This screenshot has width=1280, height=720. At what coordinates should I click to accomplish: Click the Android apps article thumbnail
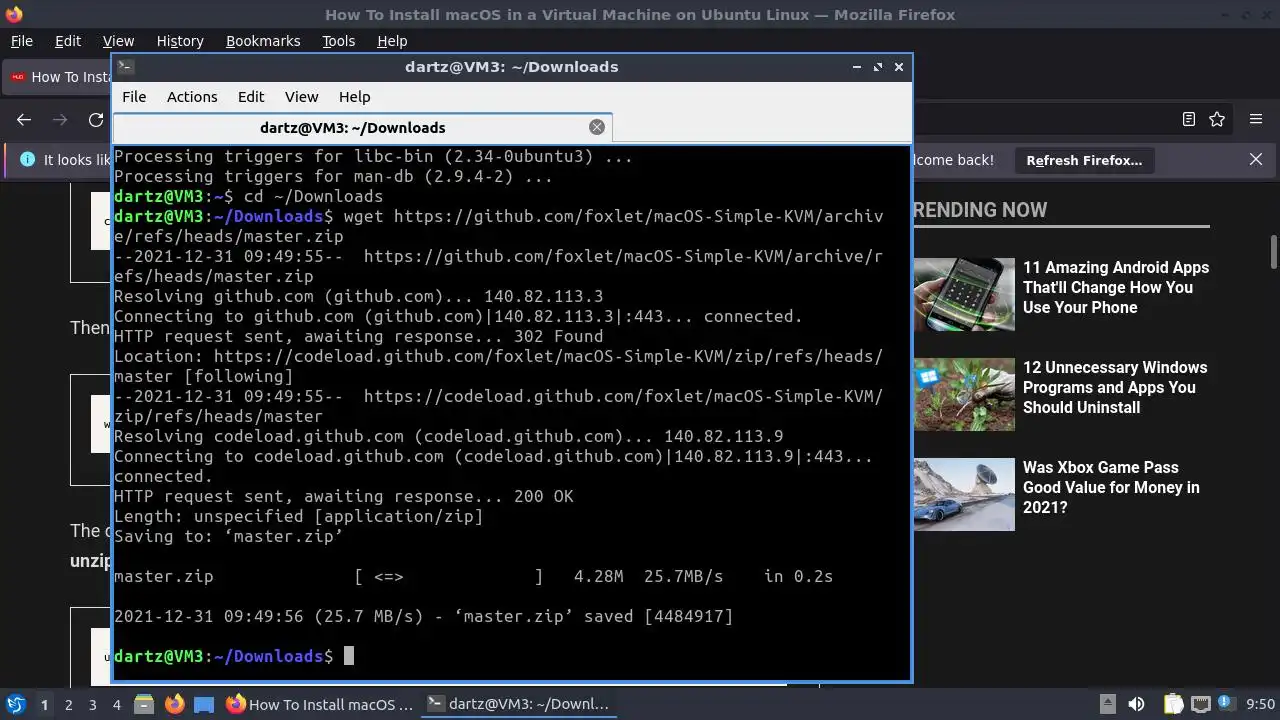964,294
